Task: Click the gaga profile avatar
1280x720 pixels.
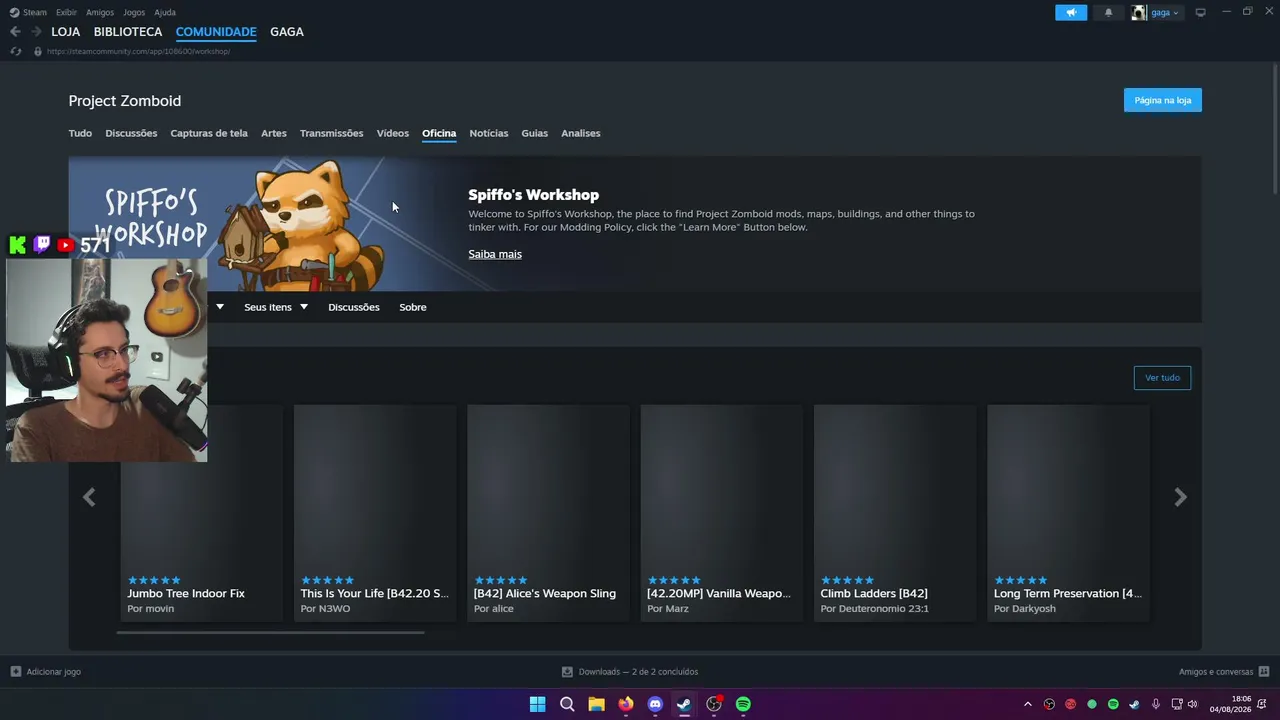Action: pos(1139,13)
